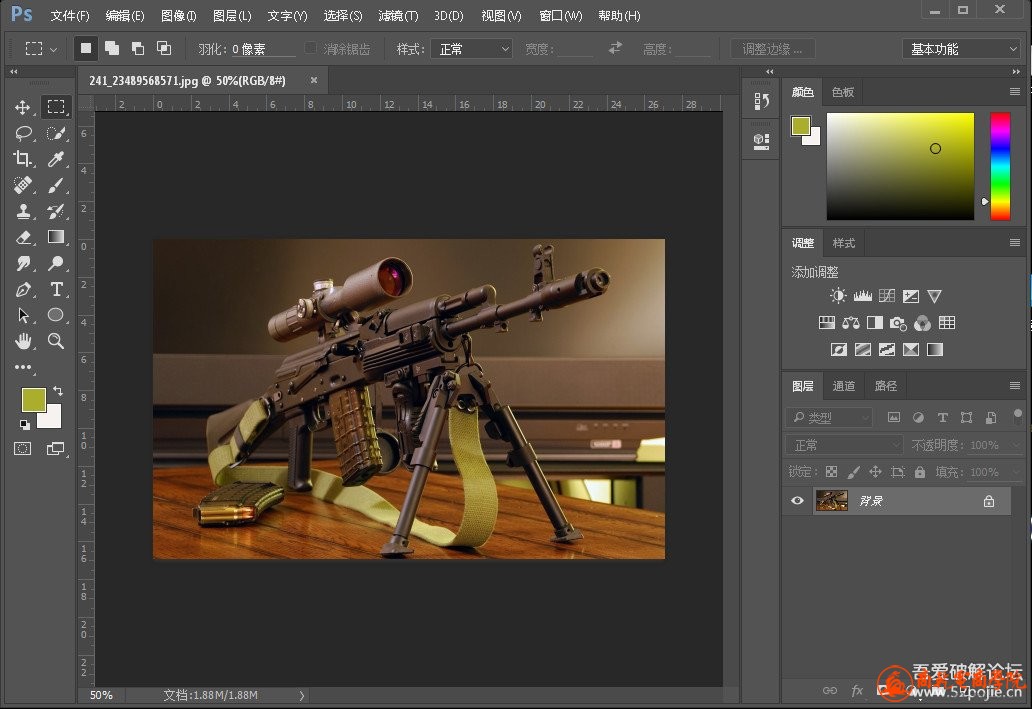Close the 241_23489568571.jpg document tab
This screenshot has width=1032, height=709.
pyautogui.click(x=314, y=80)
